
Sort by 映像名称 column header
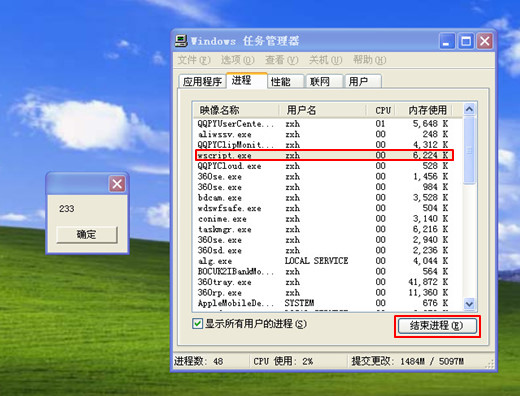click(x=236, y=110)
